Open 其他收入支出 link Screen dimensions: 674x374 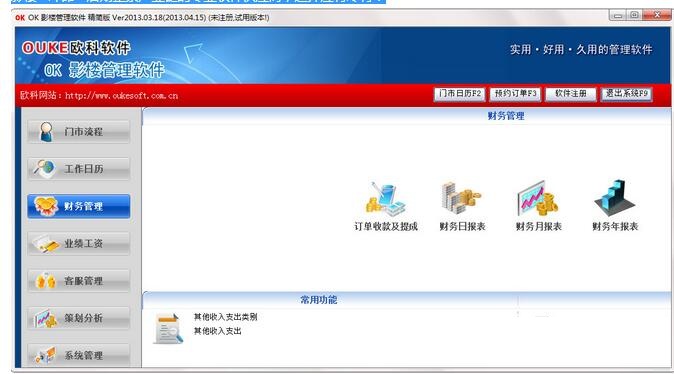coord(218,331)
